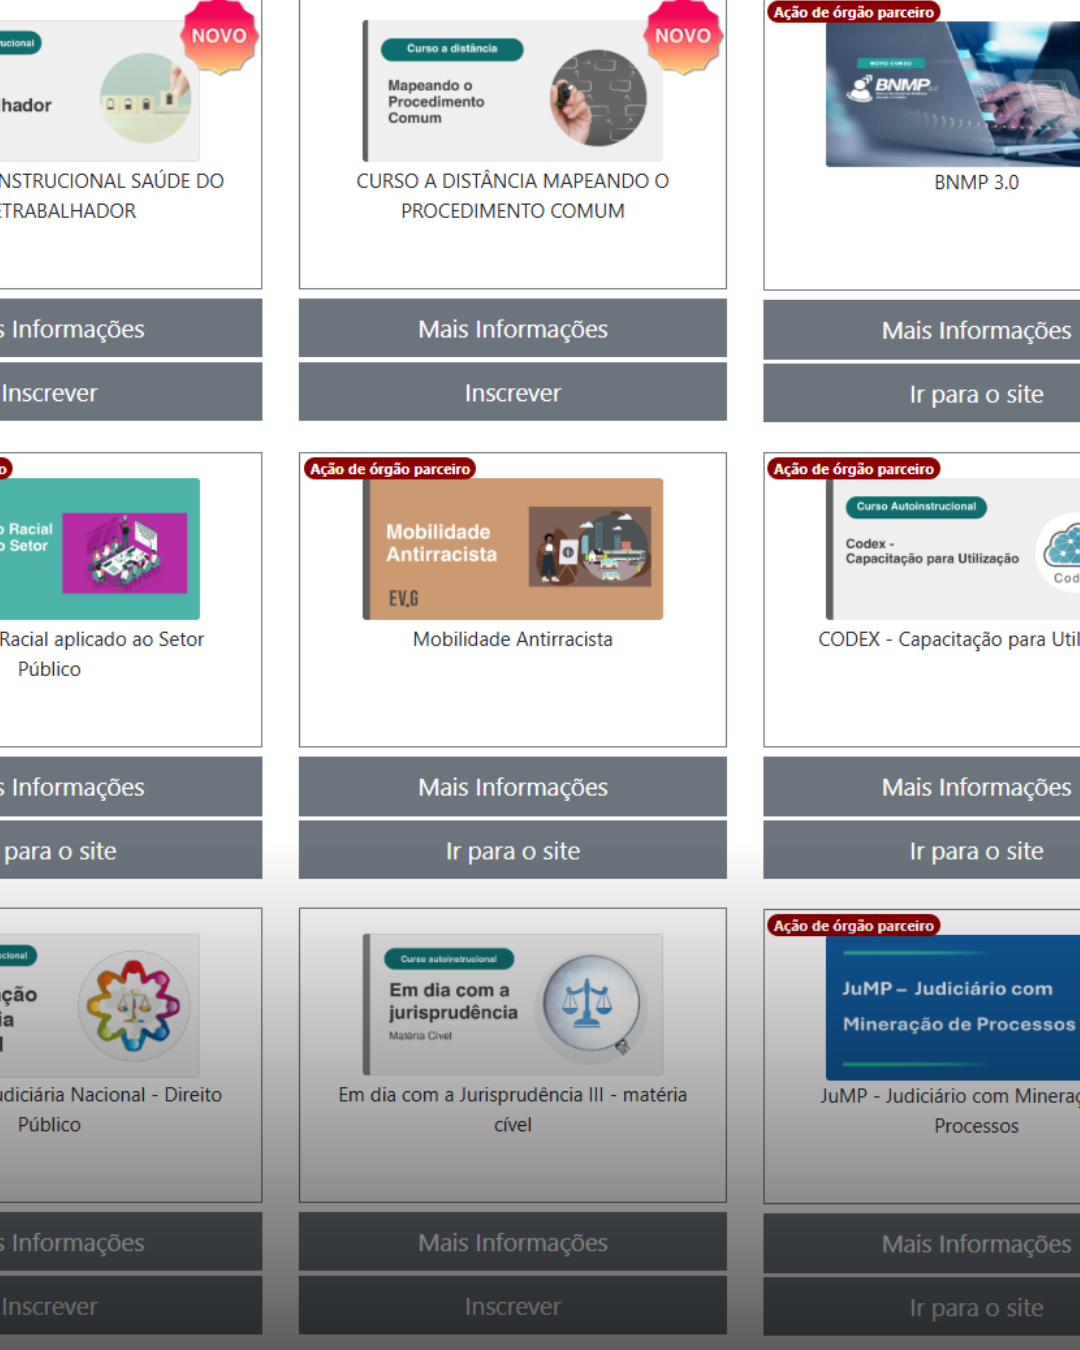This screenshot has width=1080, height=1350.
Task: Click Ir para o site under CODEX course
Action: 922,850
